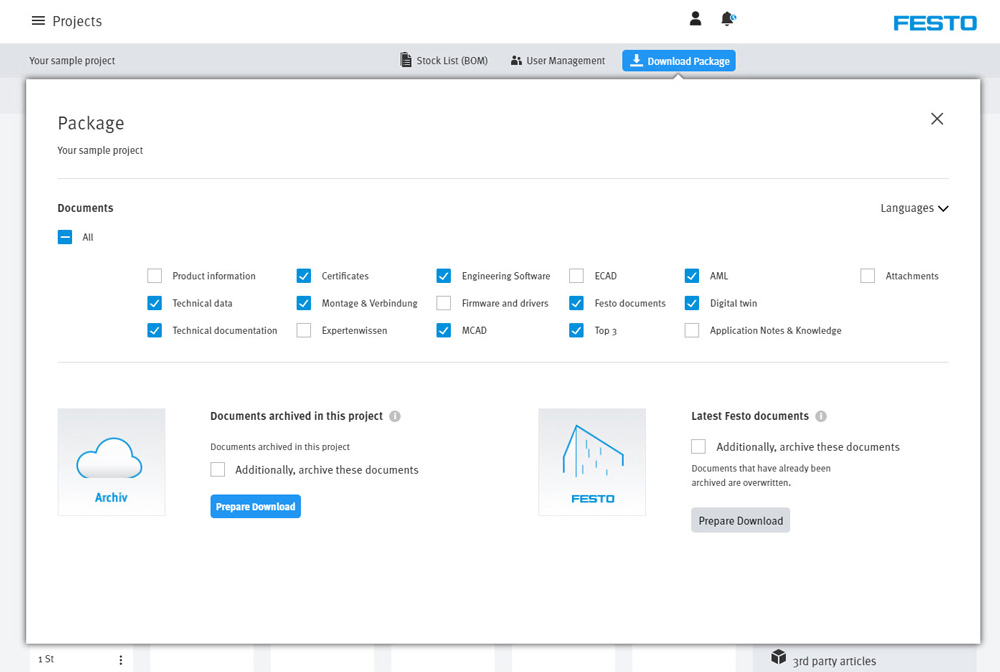Select the Archiv cloud thumbnail
The image size is (1000, 672).
pos(111,462)
